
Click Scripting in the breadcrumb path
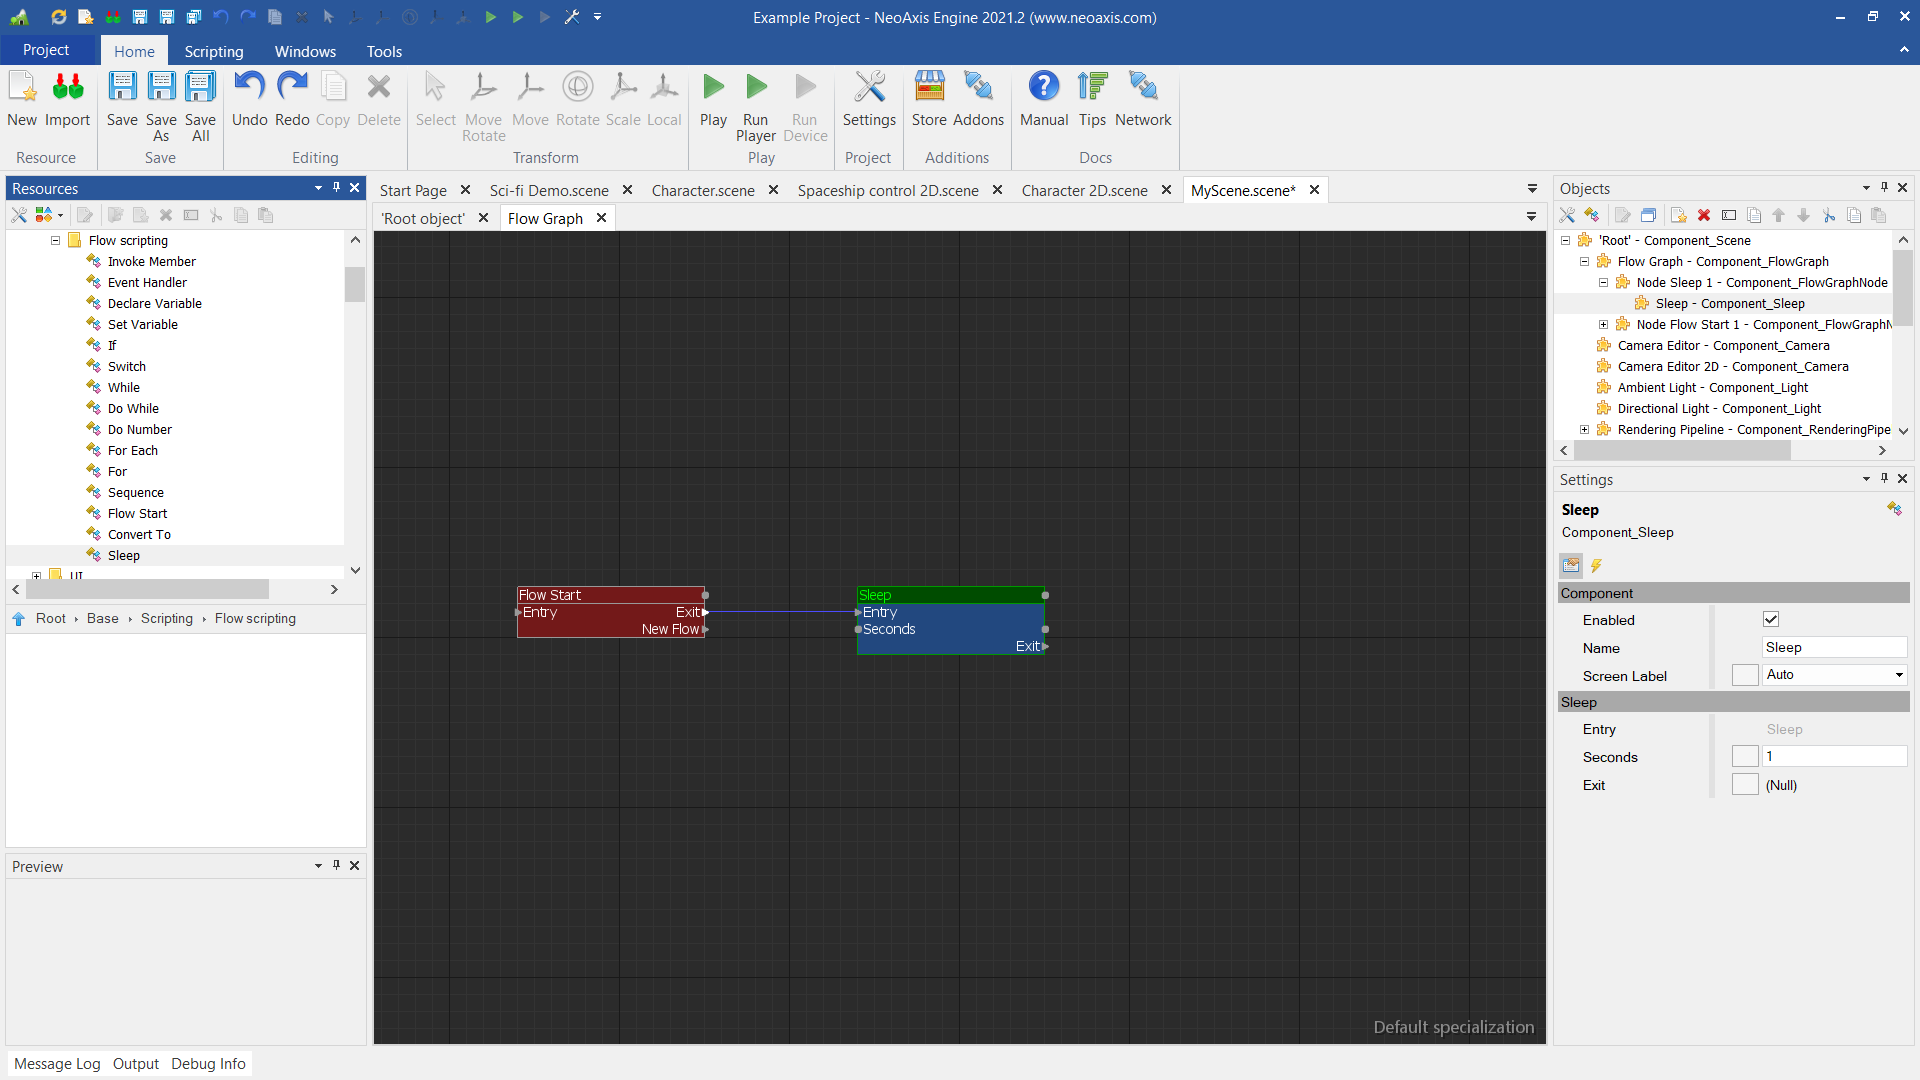tap(166, 619)
